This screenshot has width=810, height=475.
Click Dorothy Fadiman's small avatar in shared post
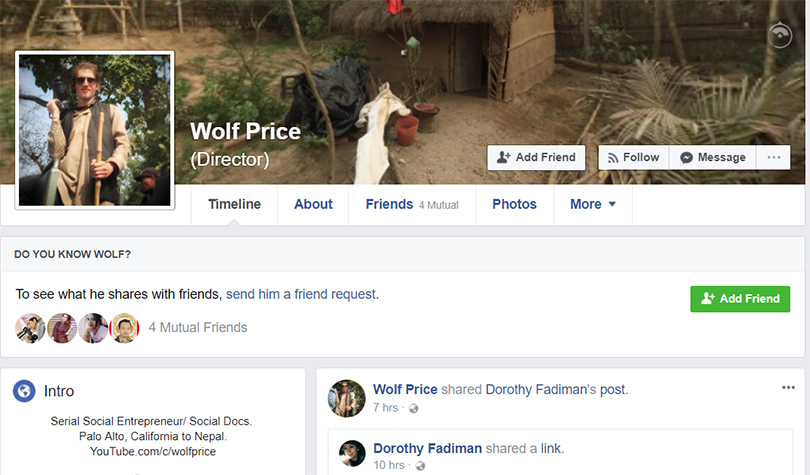click(x=352, y=453)
